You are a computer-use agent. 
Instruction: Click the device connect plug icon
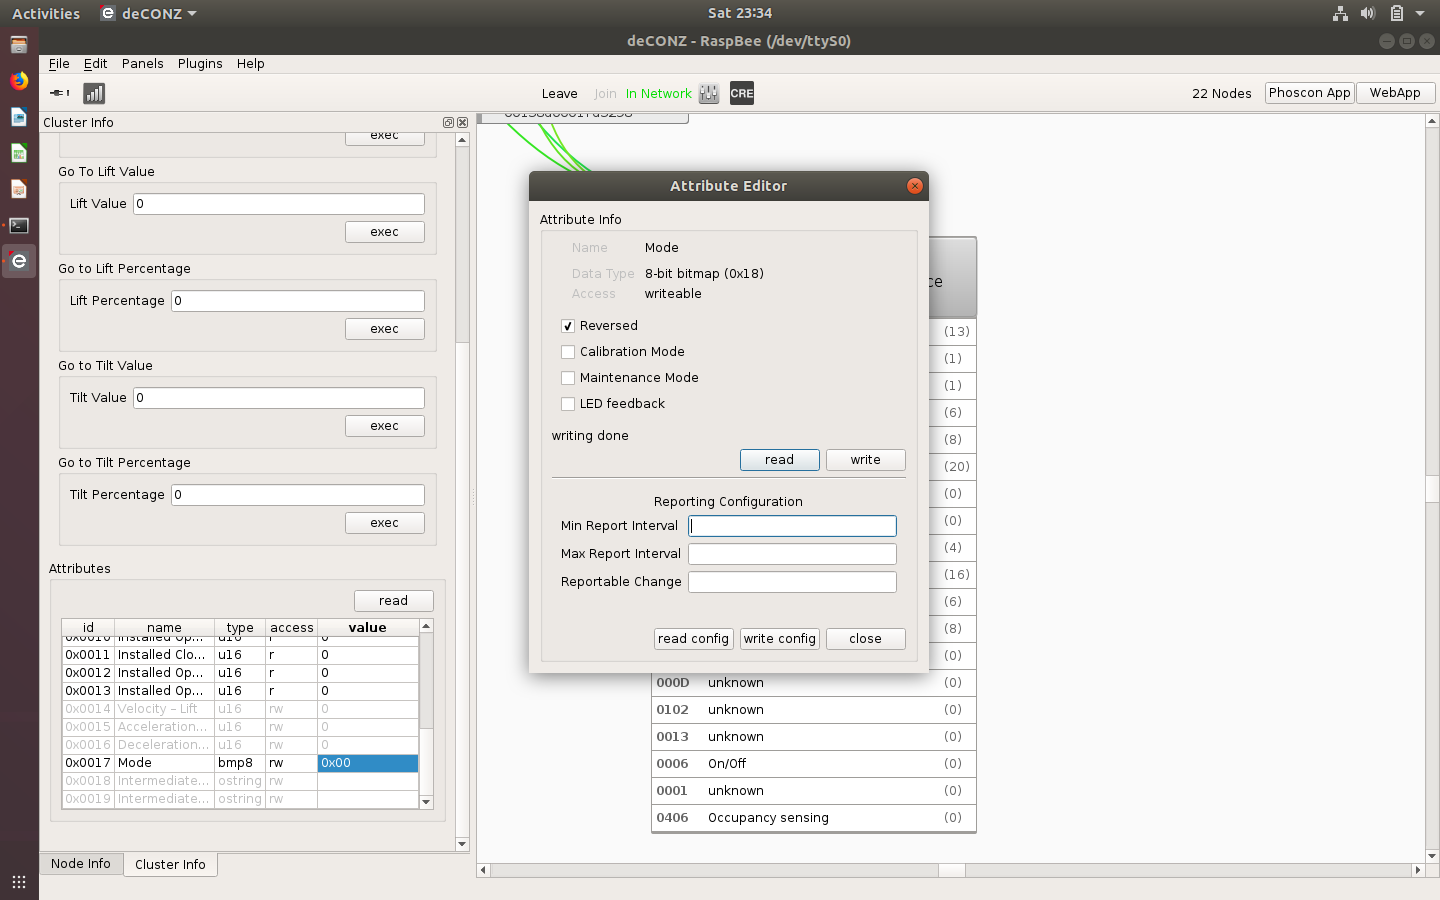click(x=60, y=93)
